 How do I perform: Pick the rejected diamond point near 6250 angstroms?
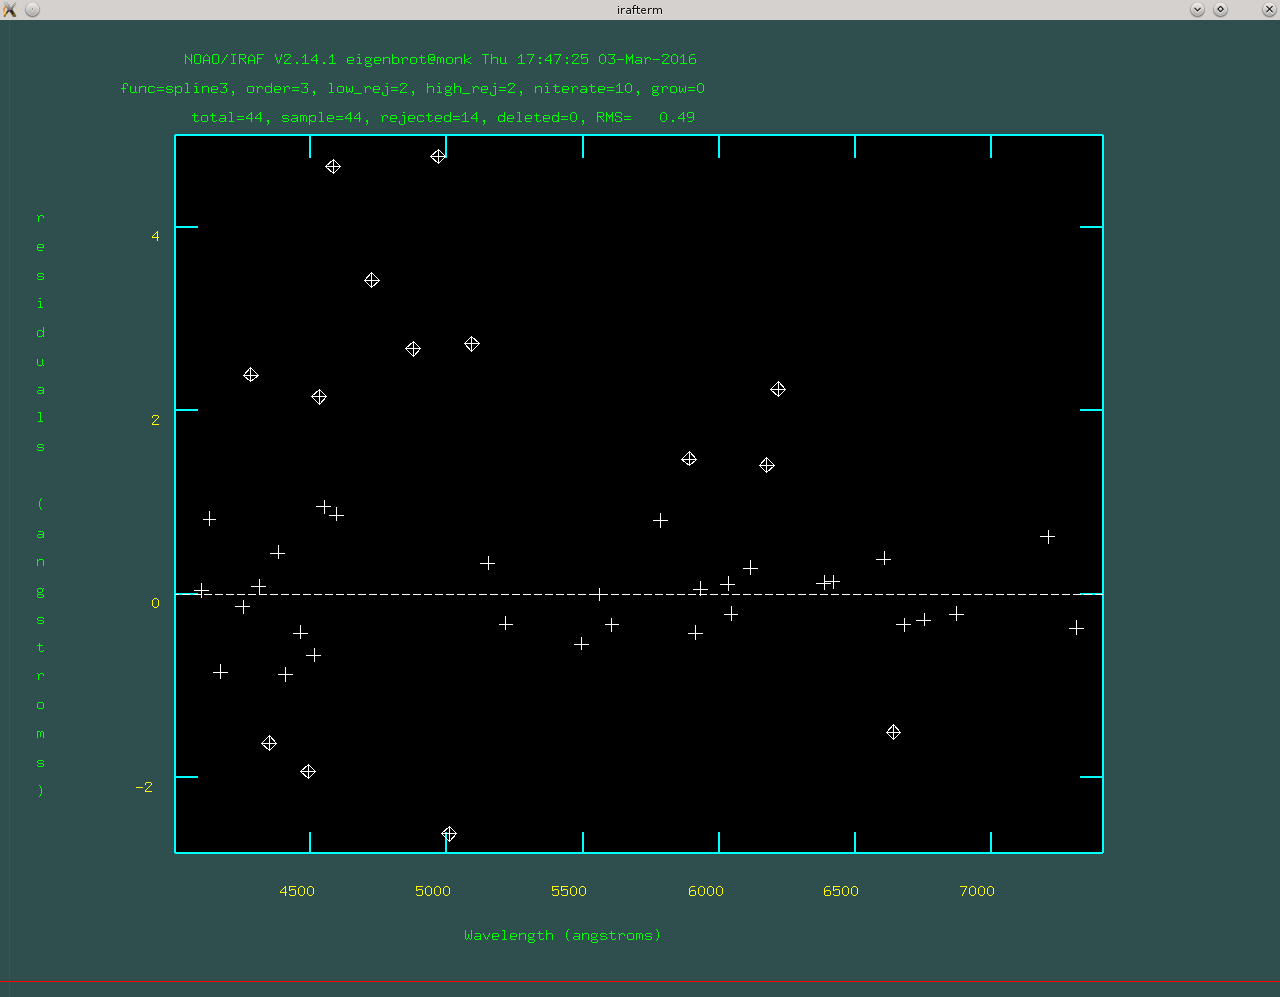click(778, 389)
